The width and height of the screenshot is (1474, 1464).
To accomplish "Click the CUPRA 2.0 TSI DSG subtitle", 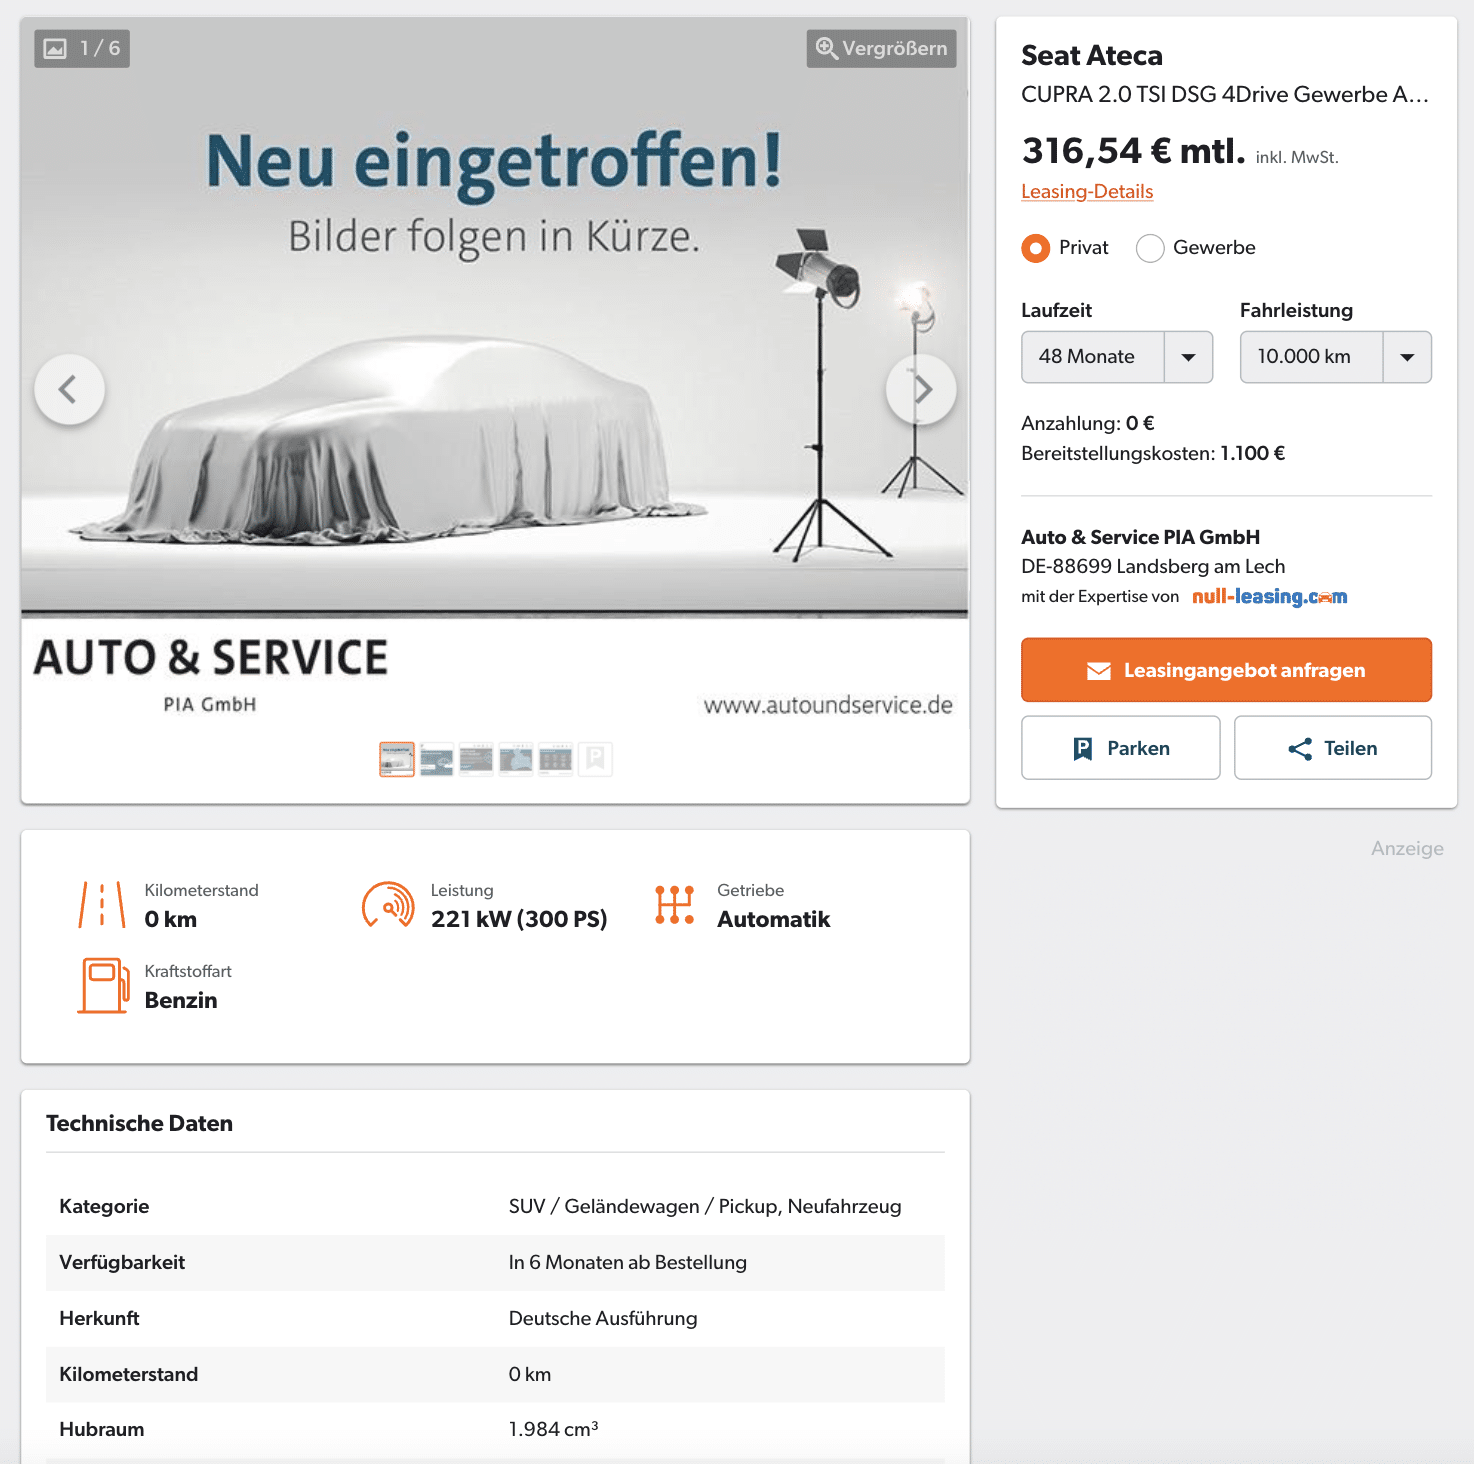I will point(1225,95).
